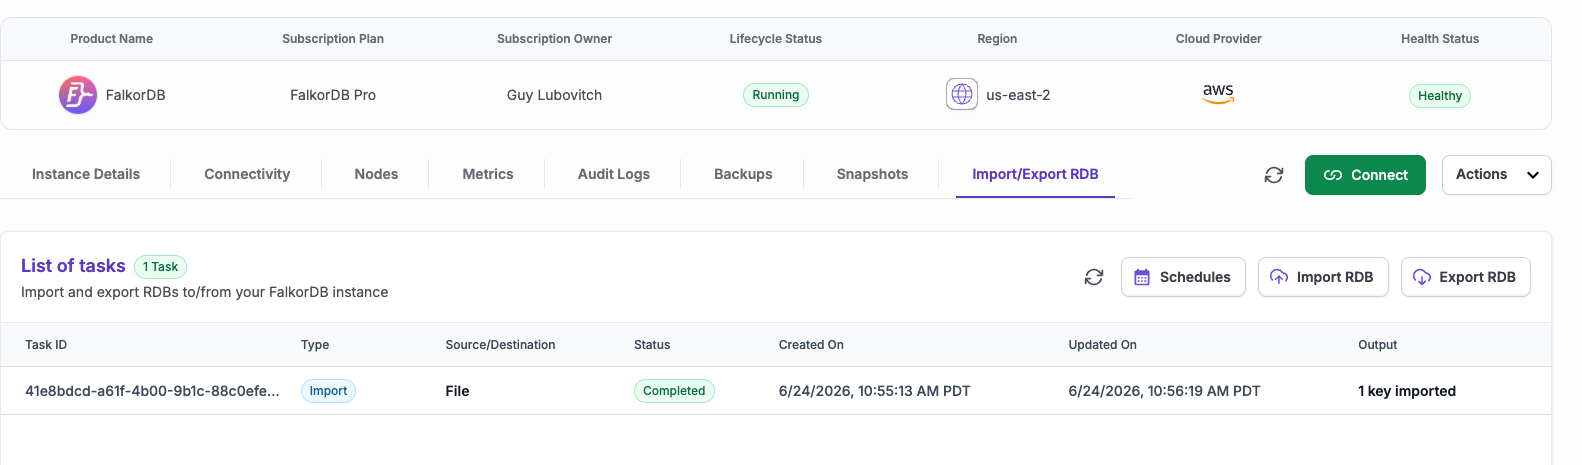Click the Created On column header
Image resolution: width=1582 pixels, height=465 pixels.
coord(811,345)
